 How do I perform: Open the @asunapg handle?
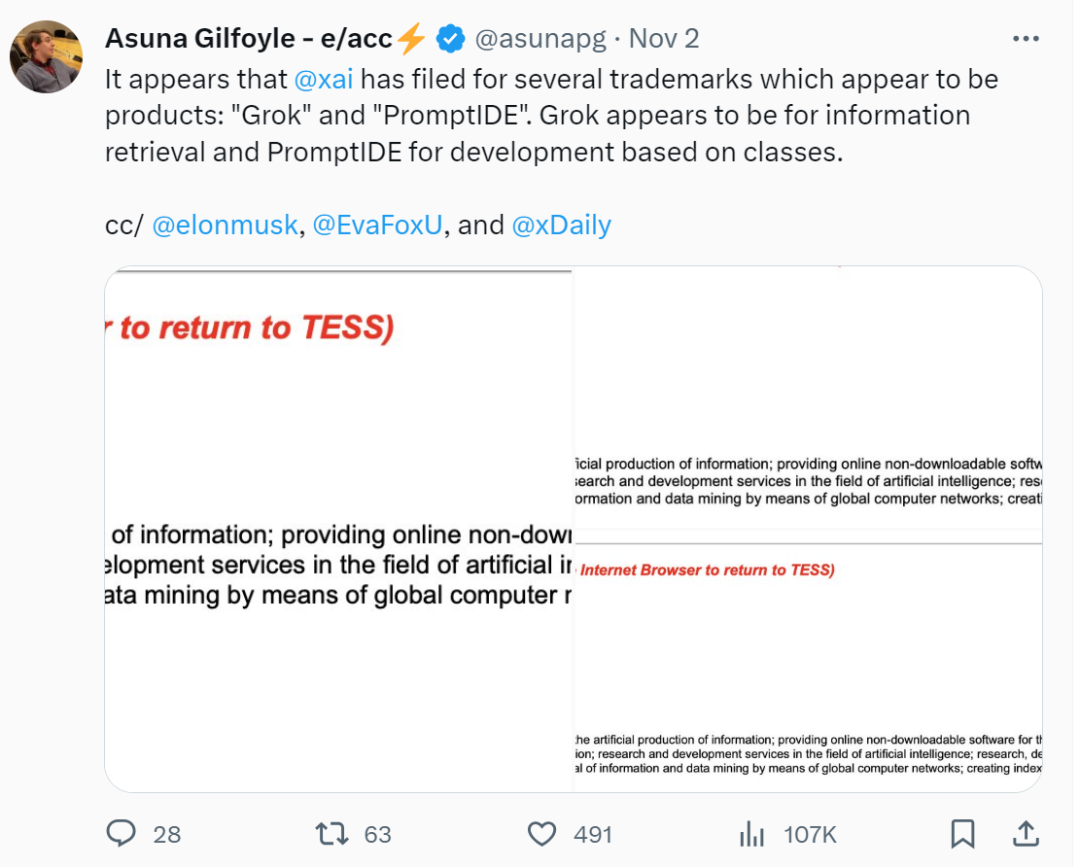tap(541, 39)
